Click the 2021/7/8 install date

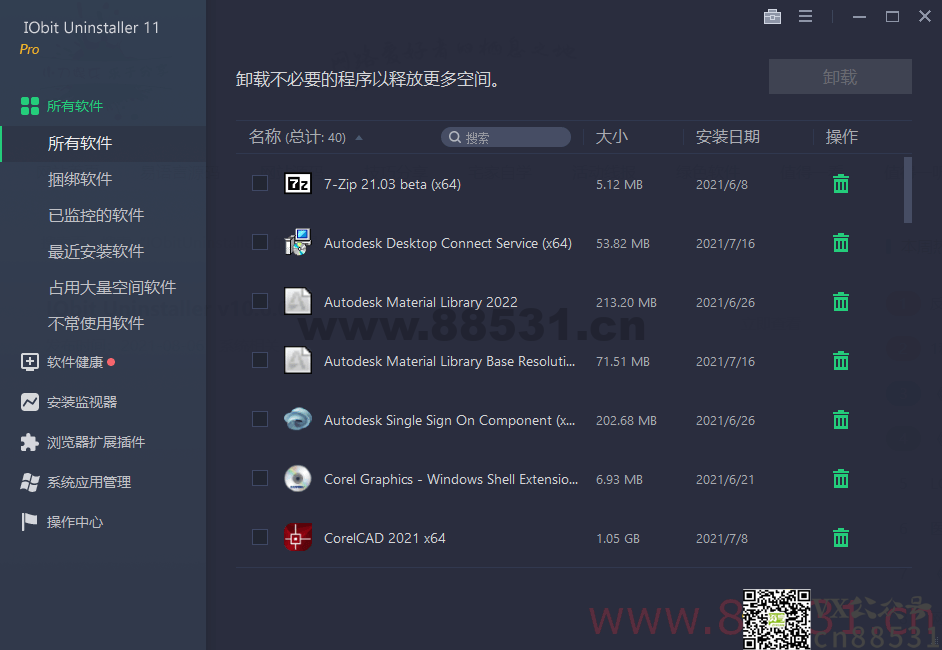coord(722,539)
